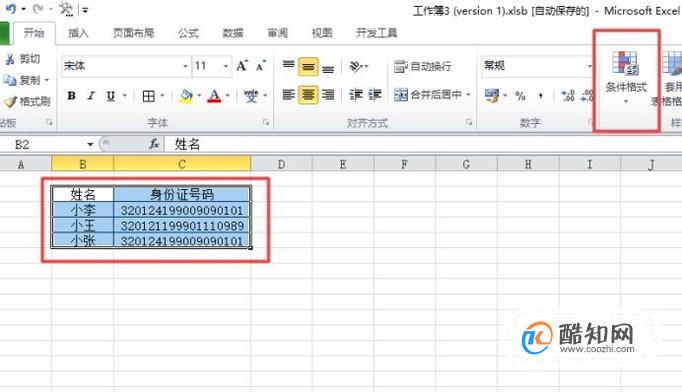The width and height of the screenshot is (682, 392).
Task: Expand the Name Box dropdown arrow
Action: (x=90, y=144)
